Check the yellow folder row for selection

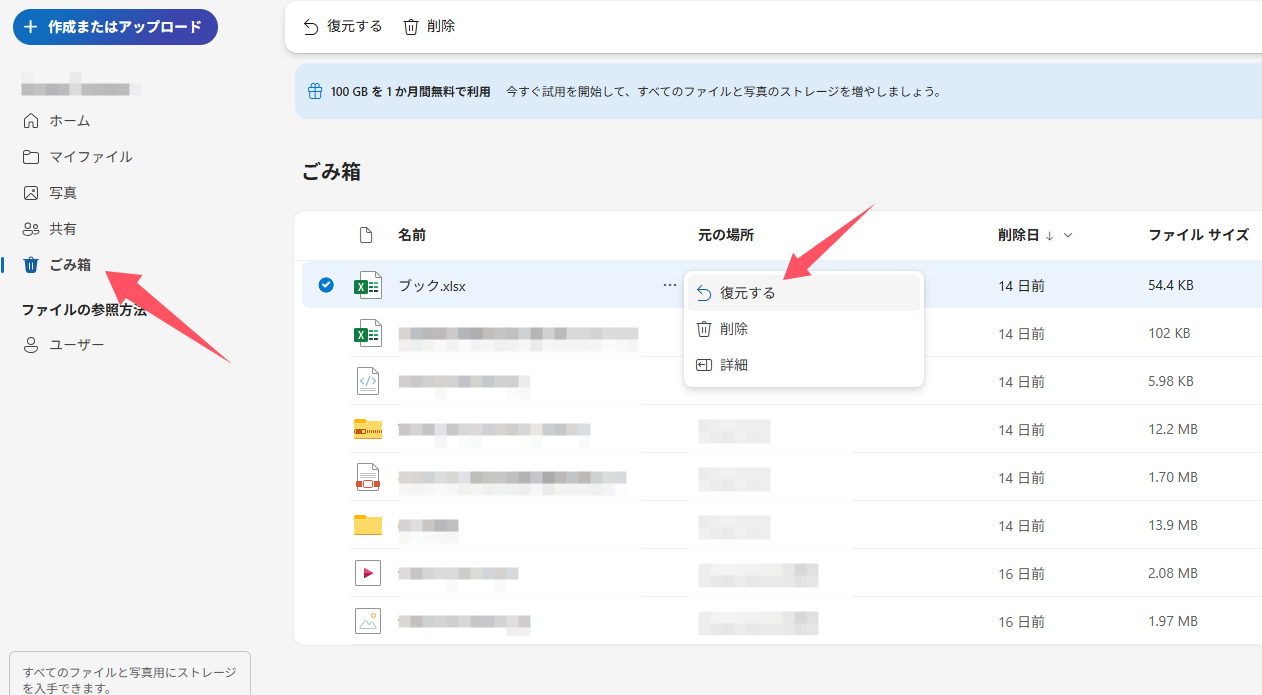pyautogui.click(x=326, y=524)
